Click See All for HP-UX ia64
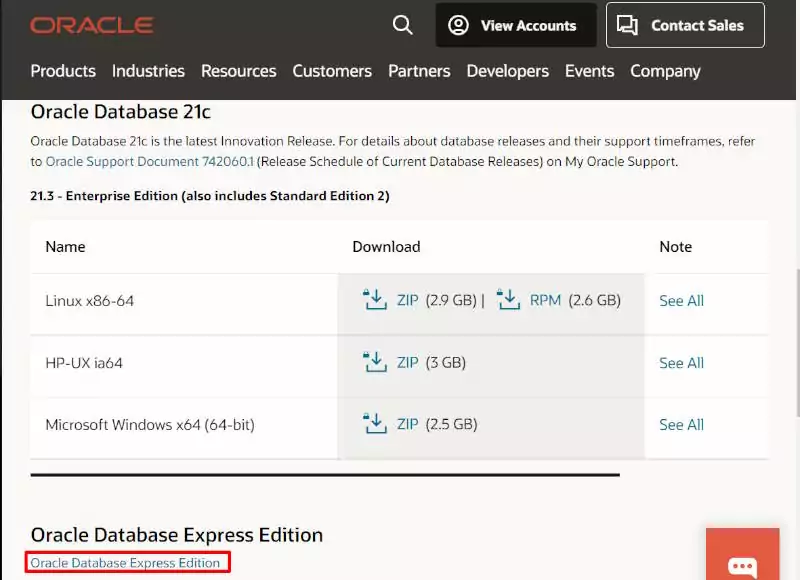Image resolution: width=800 pixels, height=580 pixels. click(x=681, y=363)
